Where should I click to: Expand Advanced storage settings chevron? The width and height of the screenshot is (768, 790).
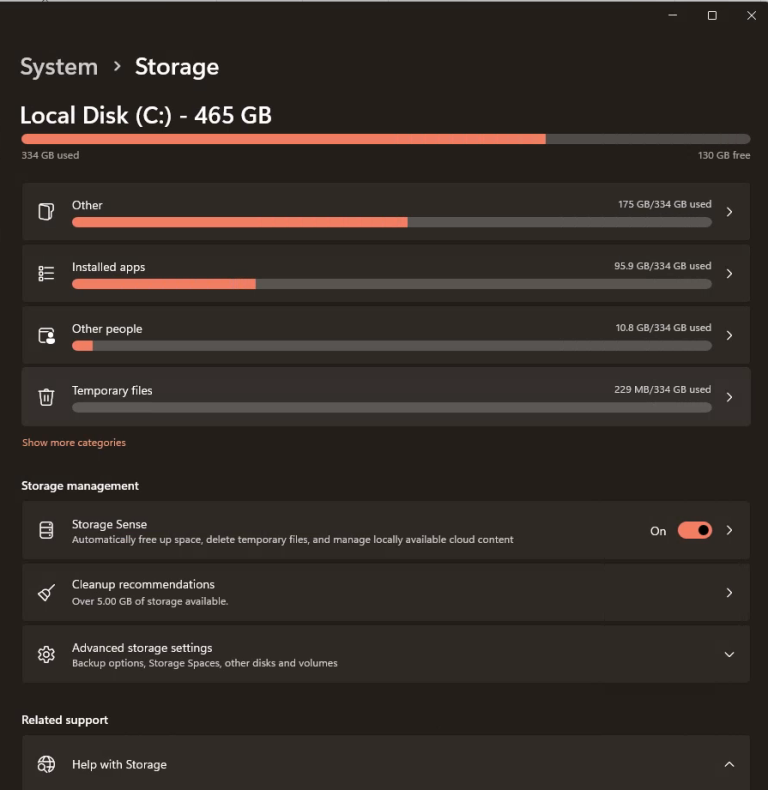coord(729,654)
